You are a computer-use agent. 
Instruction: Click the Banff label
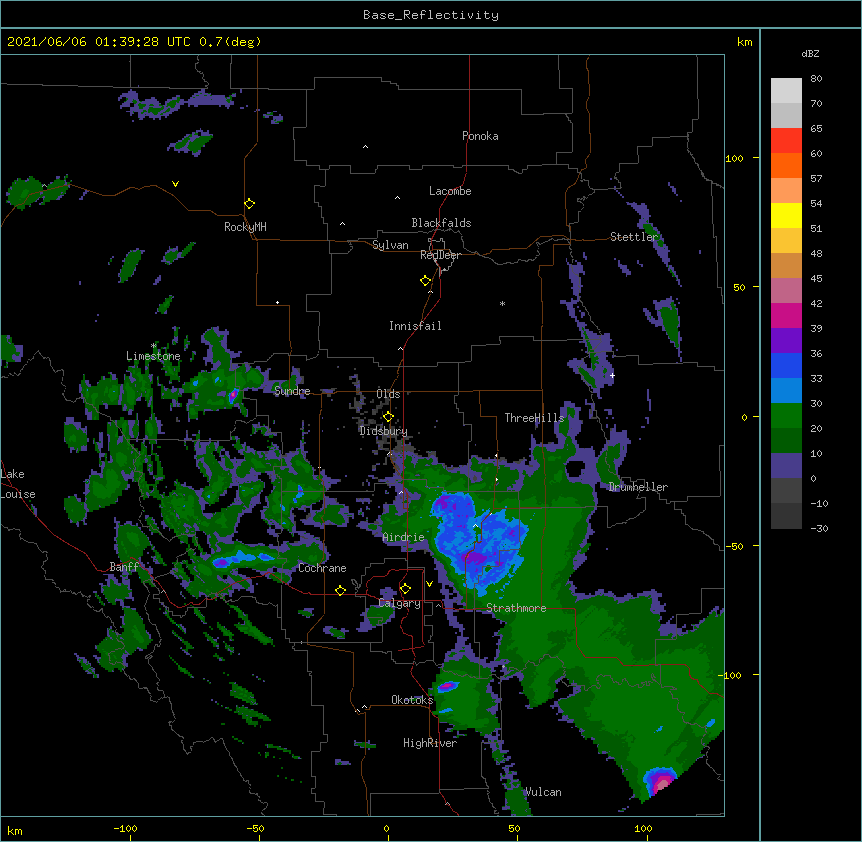(x=124, y=567)
